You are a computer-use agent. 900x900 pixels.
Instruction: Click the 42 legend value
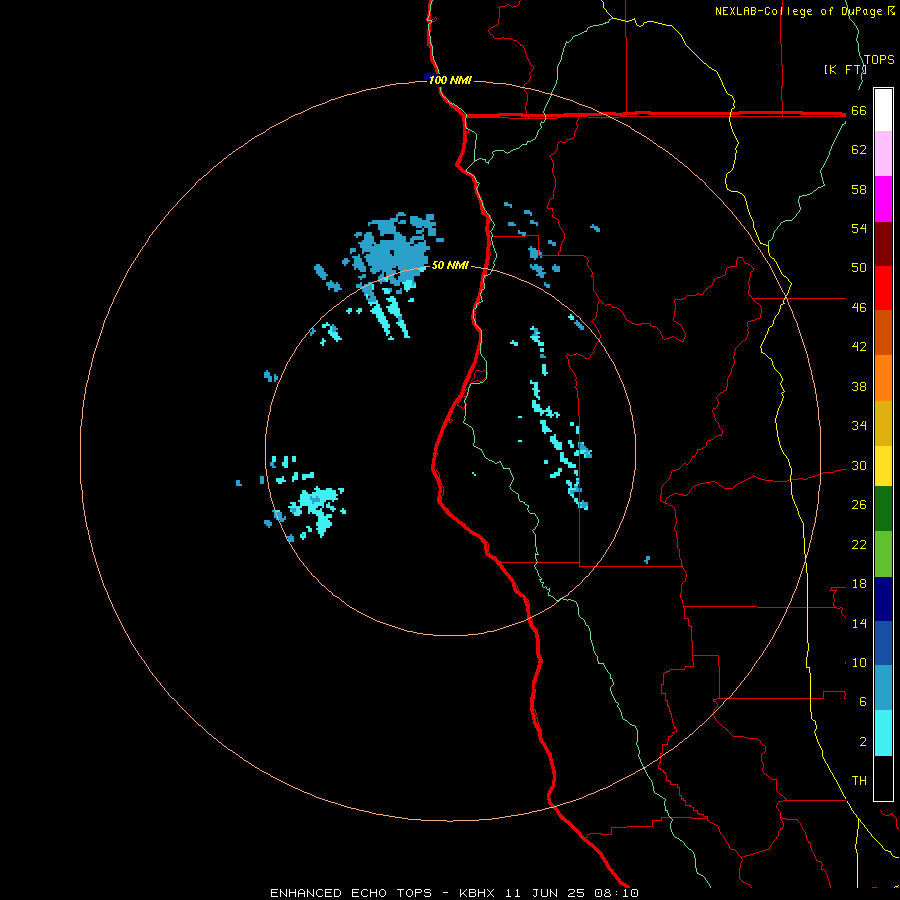pyautogui.click(x=859, y=347)
